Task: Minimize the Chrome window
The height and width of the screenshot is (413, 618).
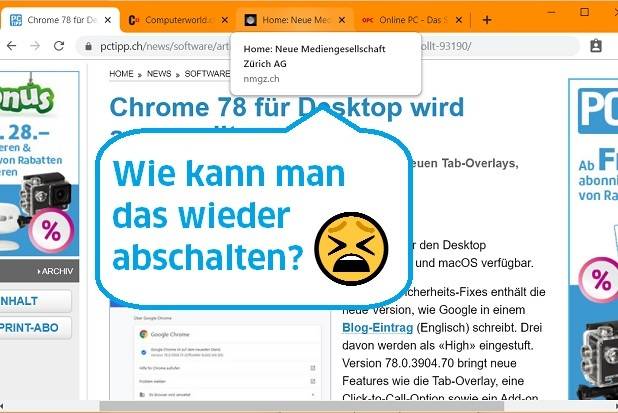Action: click(551, 12)
